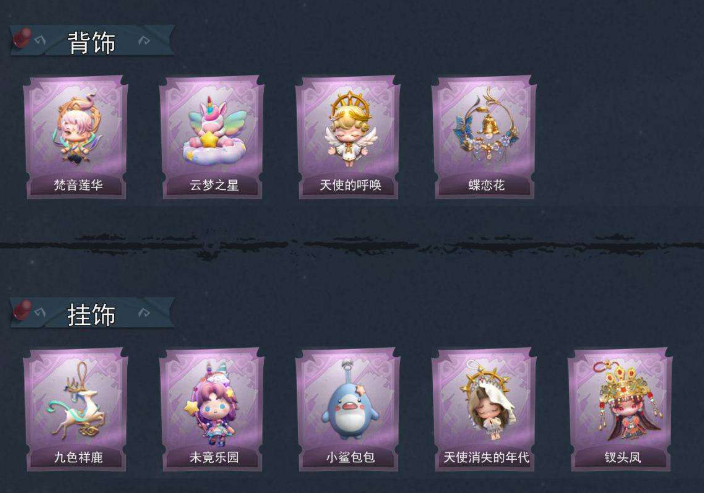
Task: Select the 梵音莲华 back accessory card
Action: coord(76,137)
